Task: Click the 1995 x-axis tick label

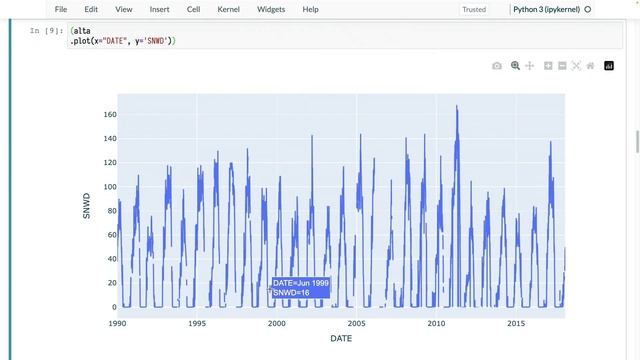Action: (197, 324)
